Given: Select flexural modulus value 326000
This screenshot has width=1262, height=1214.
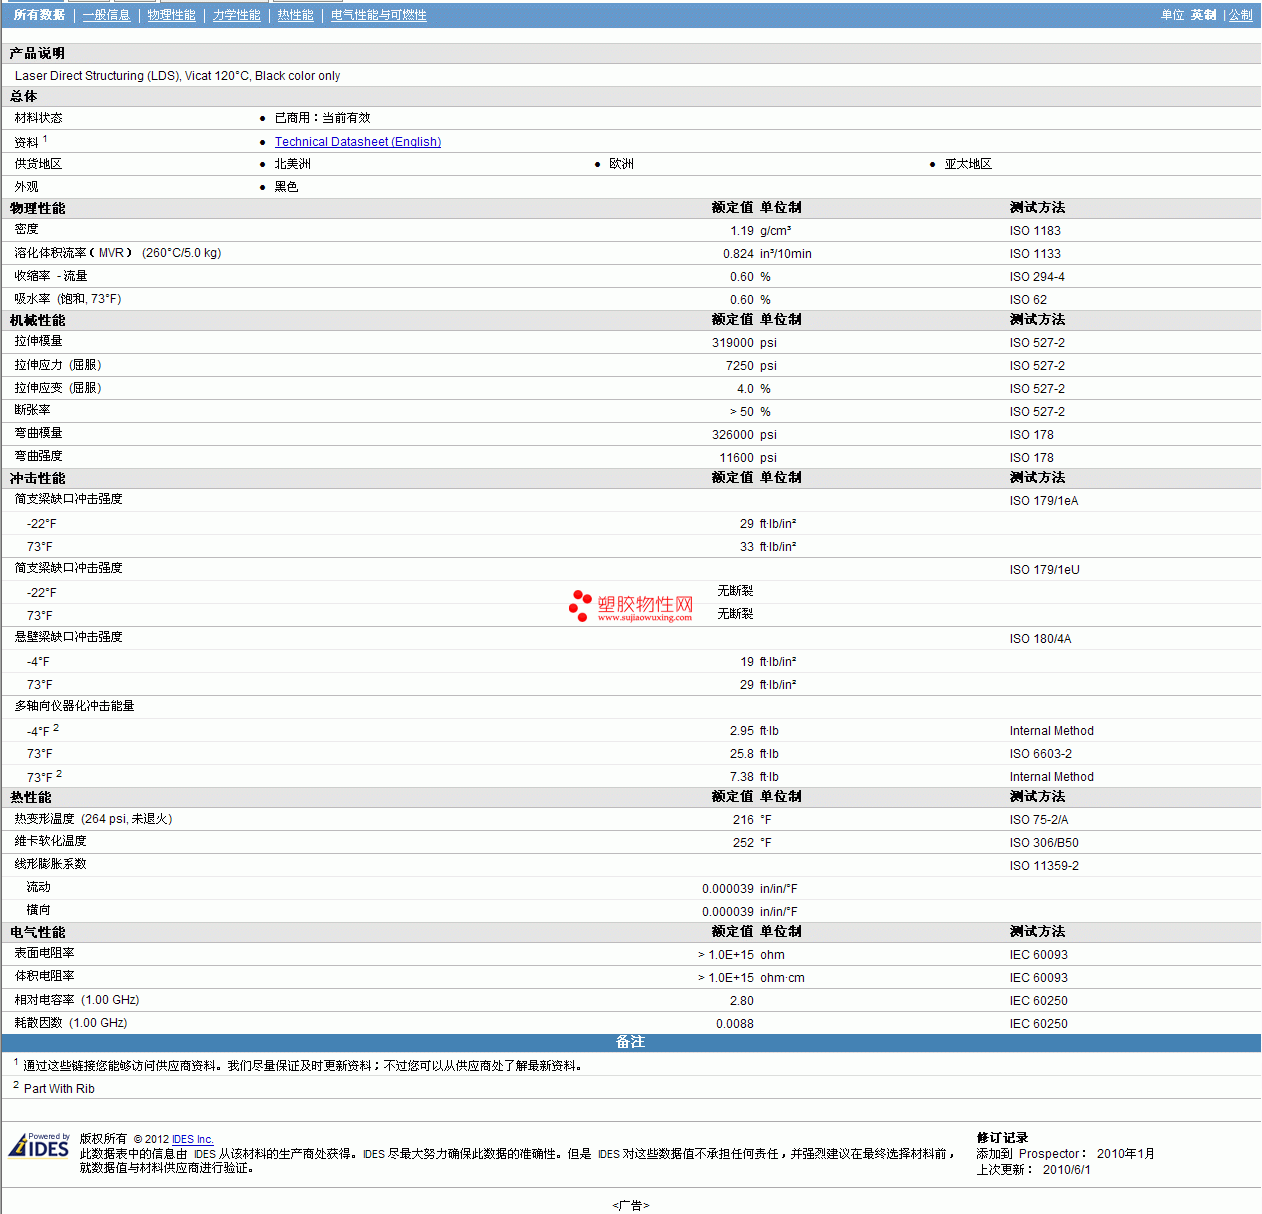Looking at the screenshot, I should 732,435.
